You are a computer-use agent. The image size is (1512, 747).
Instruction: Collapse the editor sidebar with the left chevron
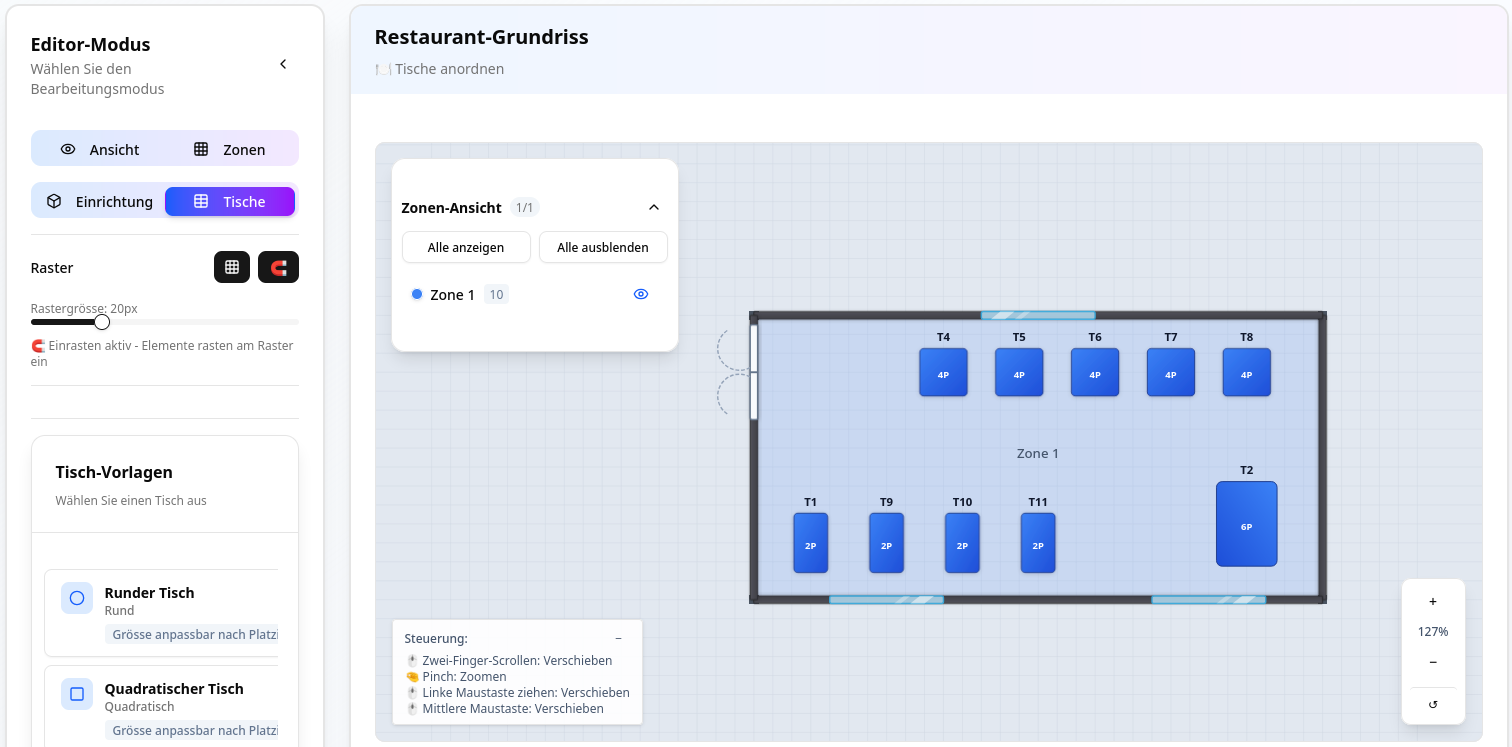(x=283, y=64)
